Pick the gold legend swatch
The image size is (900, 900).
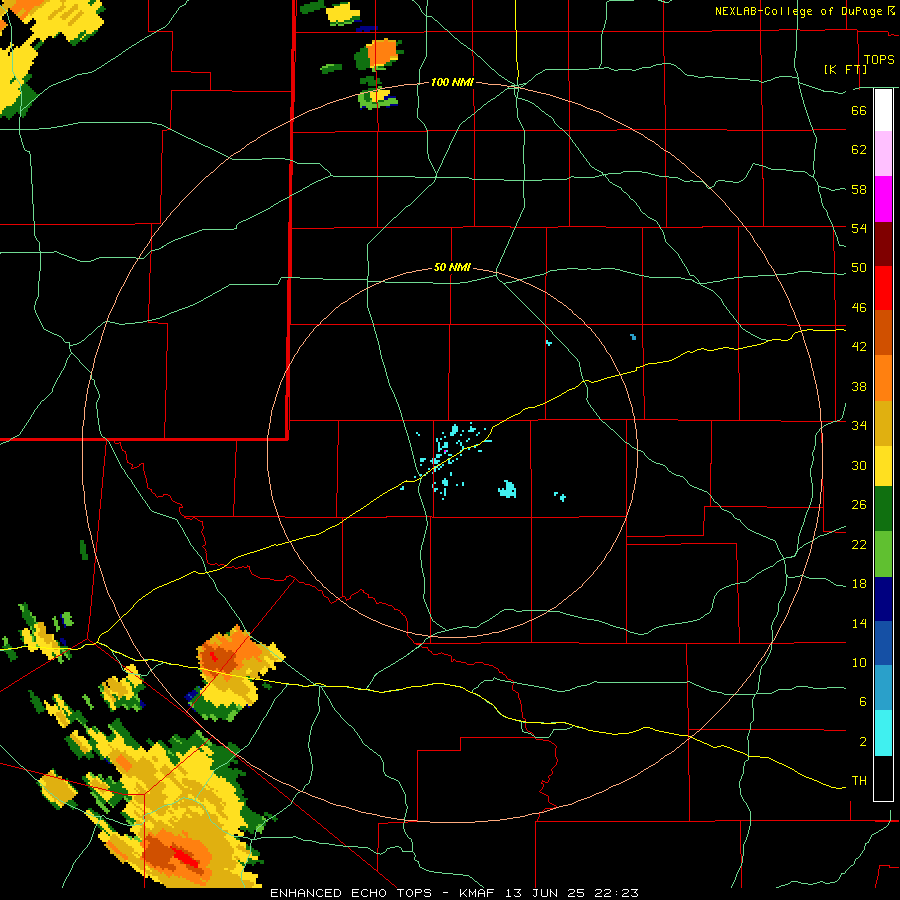pos(883,423)
